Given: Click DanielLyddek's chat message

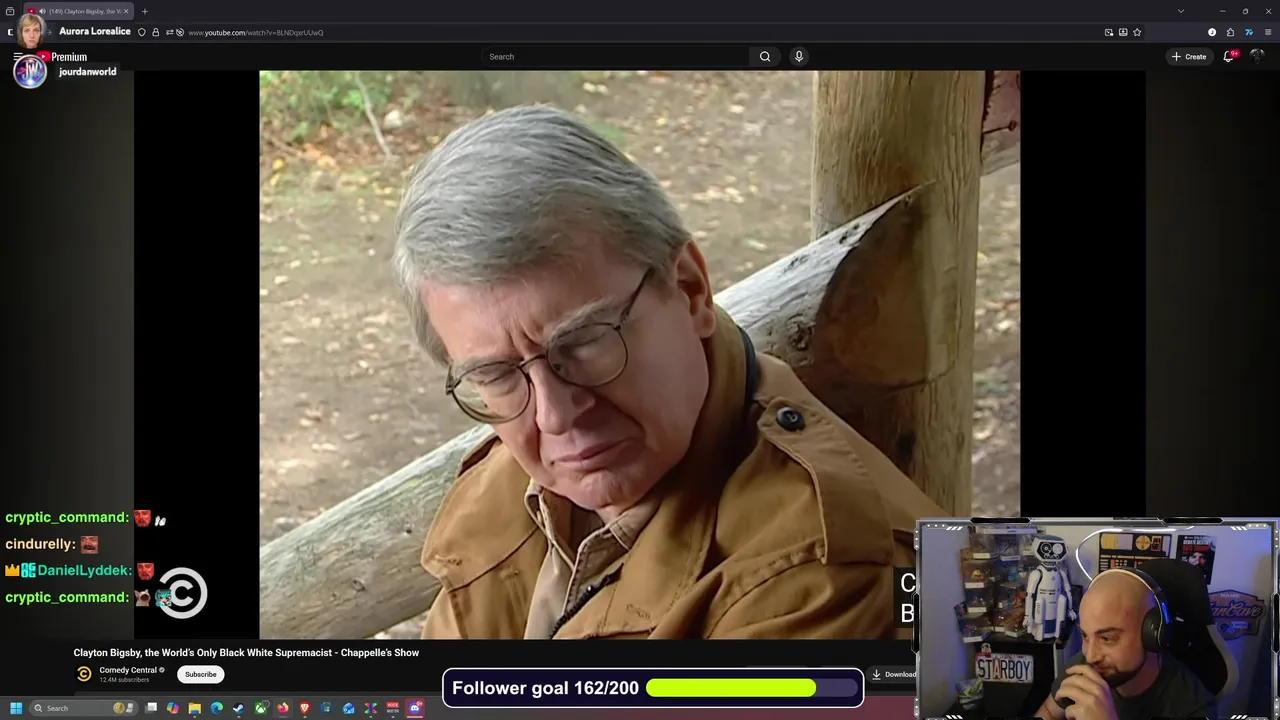Looking at the screenshot, I should 80,571.
